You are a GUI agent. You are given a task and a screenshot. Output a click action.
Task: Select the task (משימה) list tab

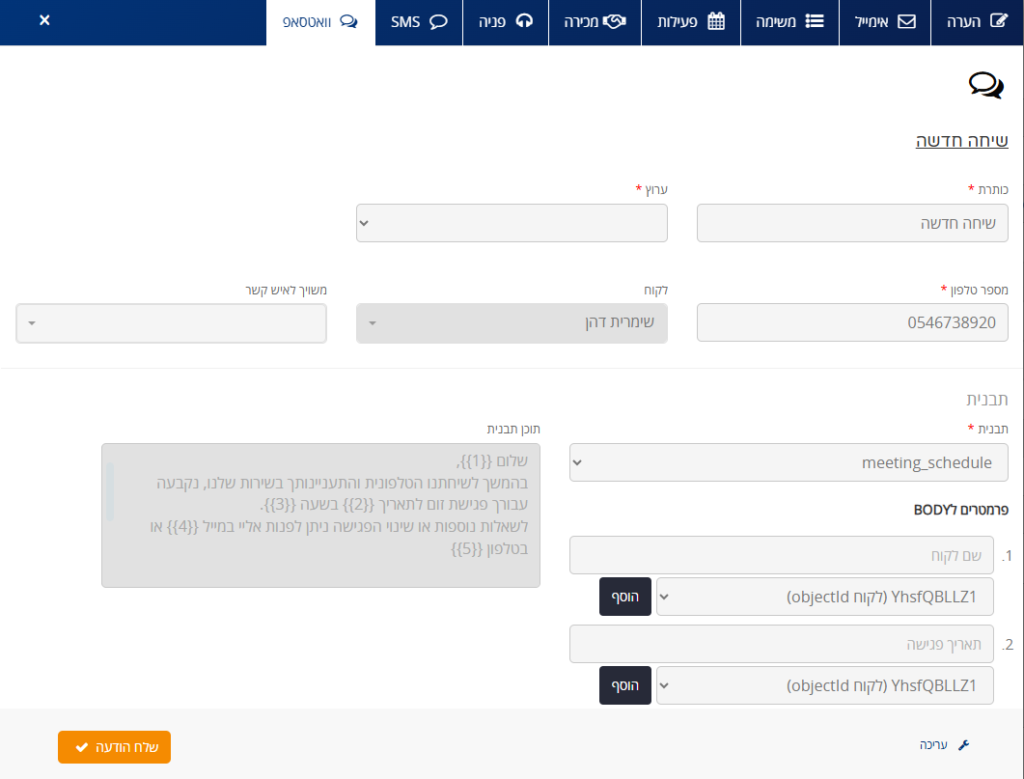pos(791,22)
